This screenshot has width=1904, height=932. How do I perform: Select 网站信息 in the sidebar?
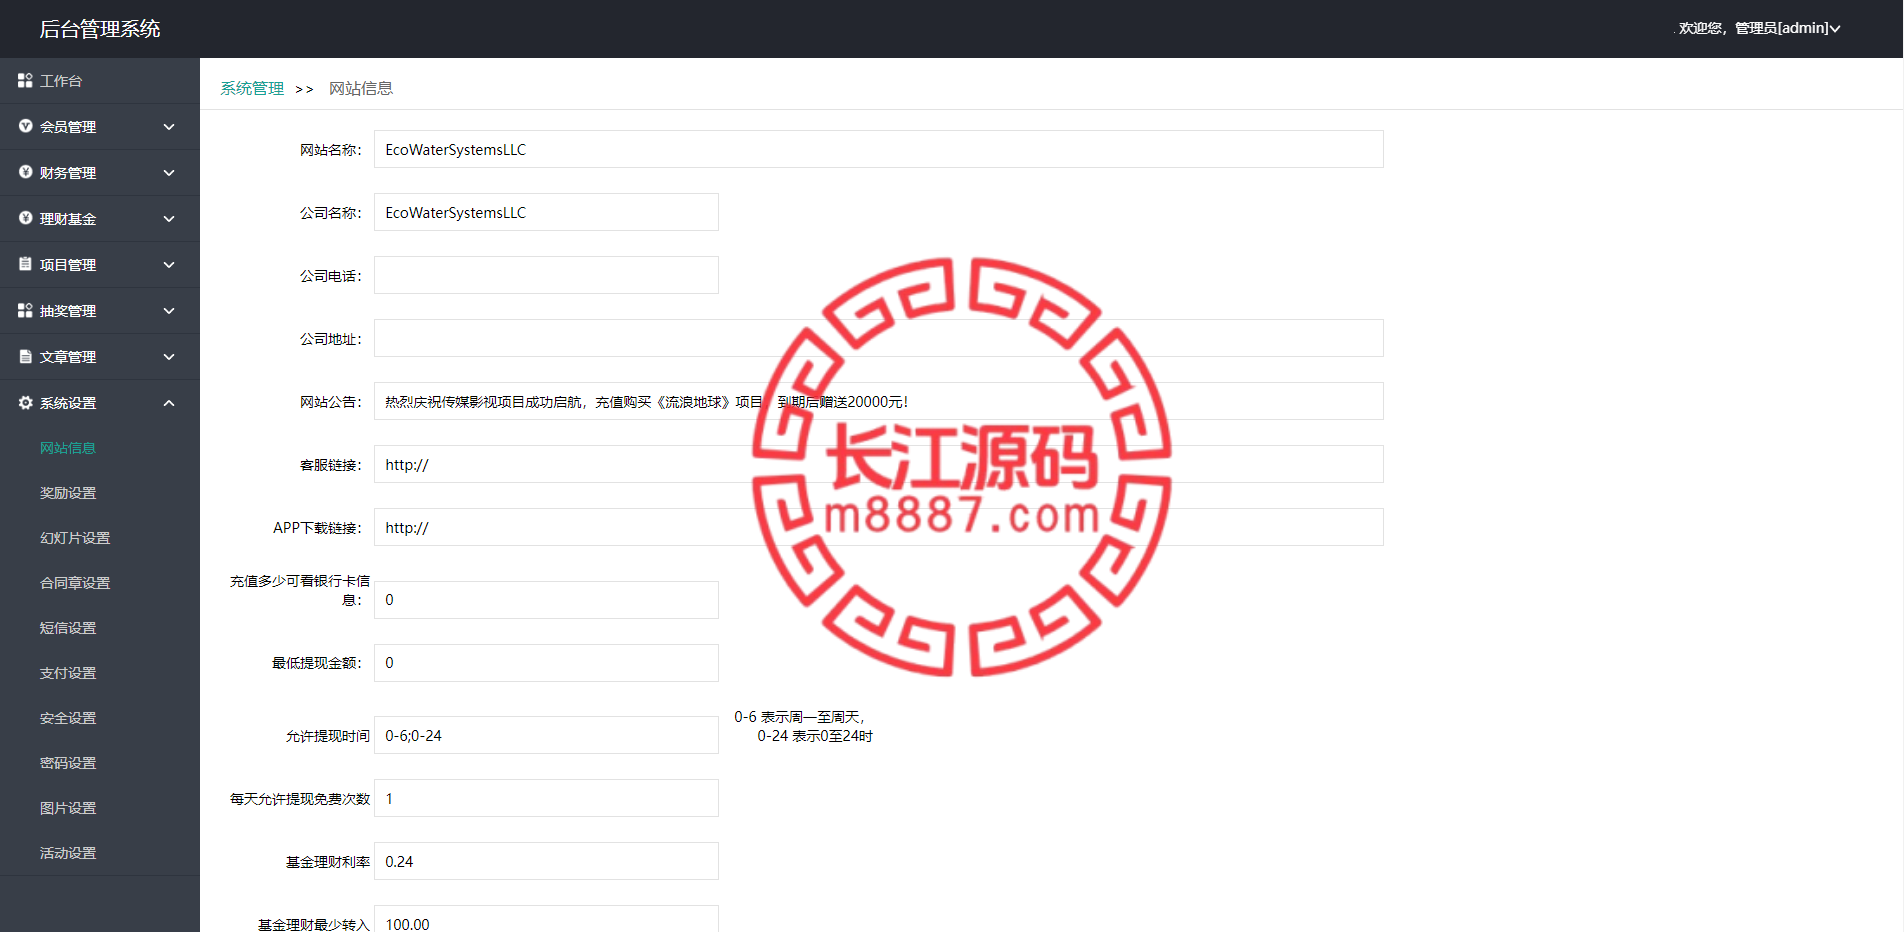pyautogui.click(x=68, y=448)
